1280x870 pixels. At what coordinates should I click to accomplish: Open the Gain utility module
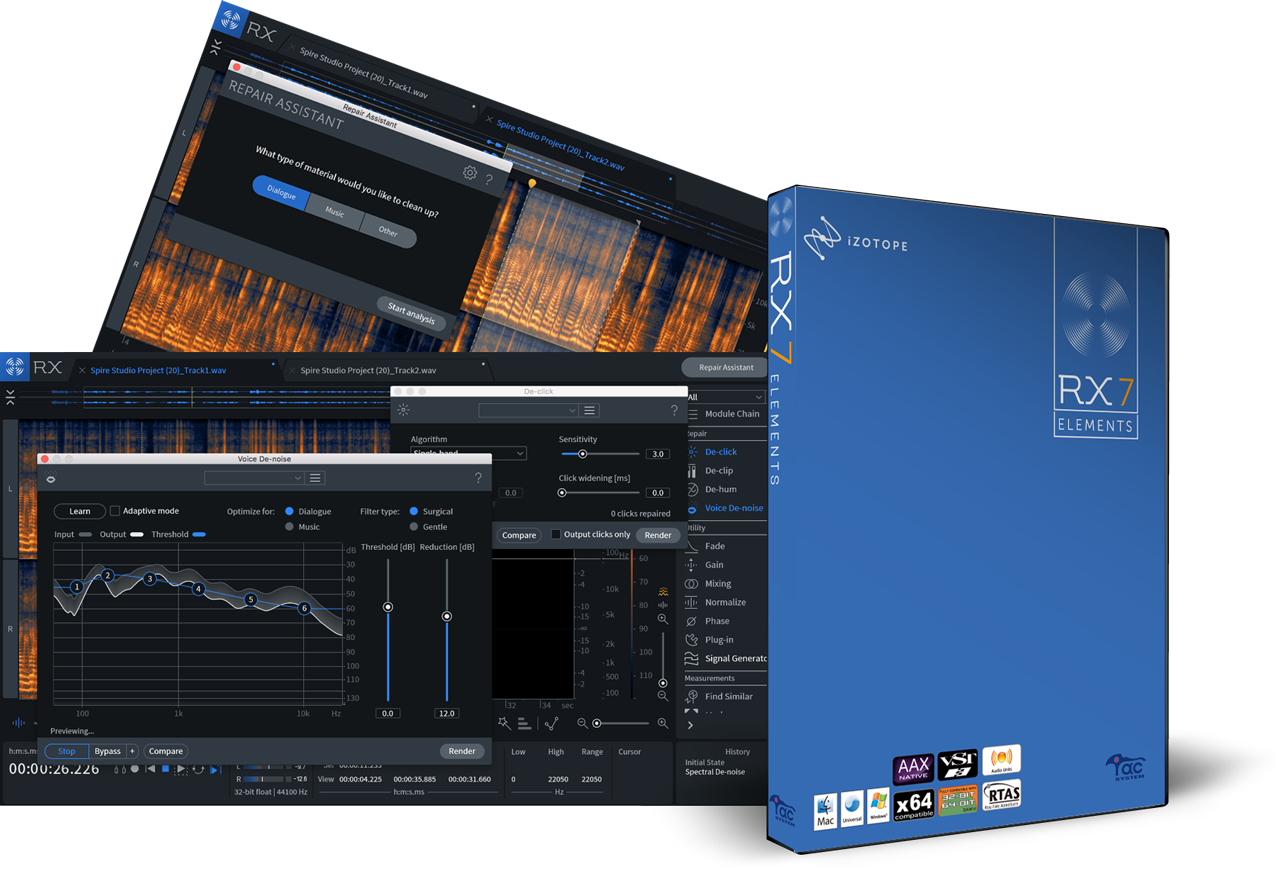pyautogui.click(x=714, y=565)
